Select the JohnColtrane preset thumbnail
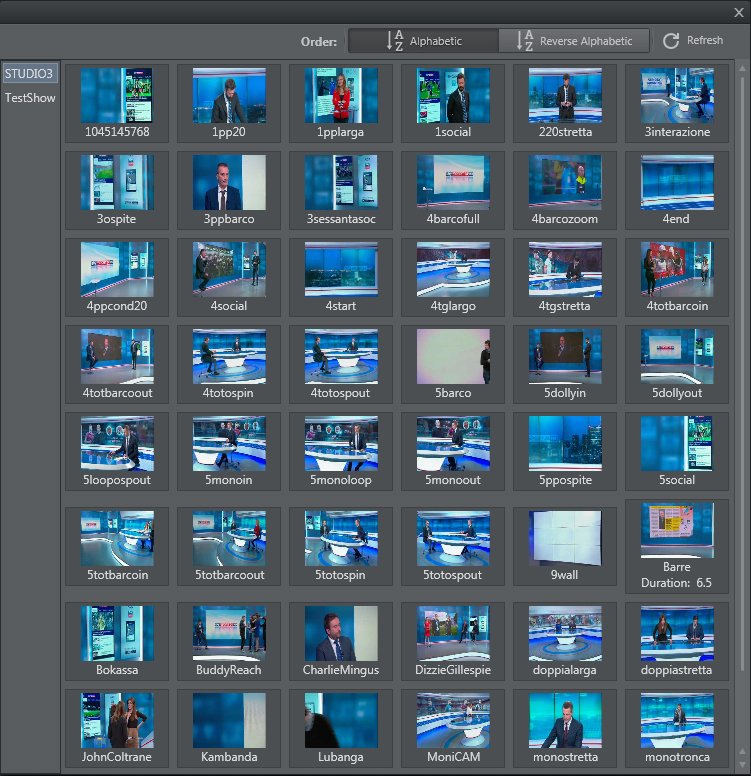The width and height of the screenshot is (751, 776). [117, 720]
